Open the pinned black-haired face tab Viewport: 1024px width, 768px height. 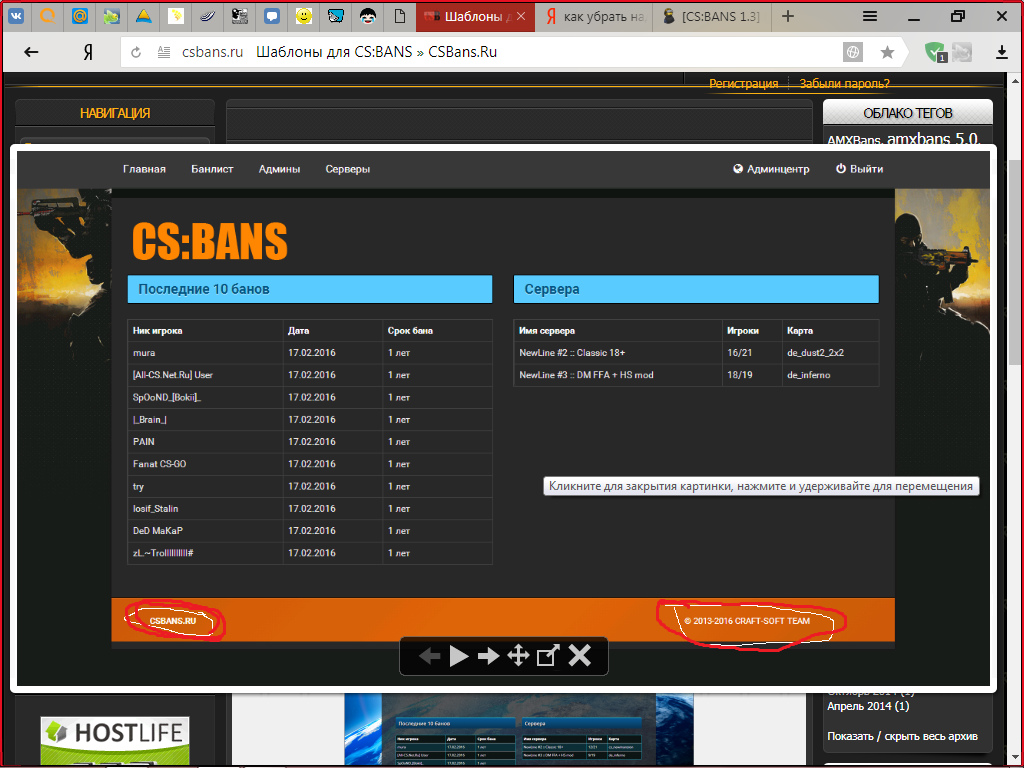368,16
